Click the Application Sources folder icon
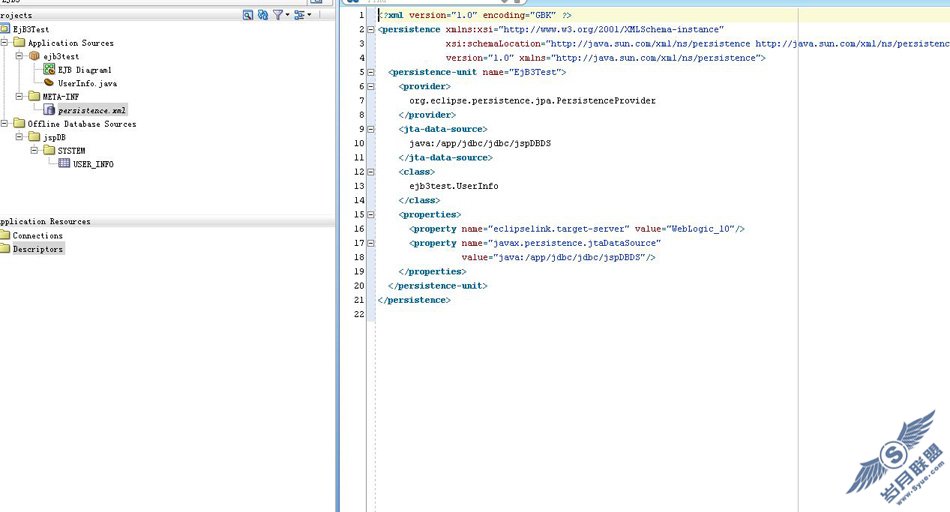950x512 pixels. pyautogui.click(x=19, y=42)
